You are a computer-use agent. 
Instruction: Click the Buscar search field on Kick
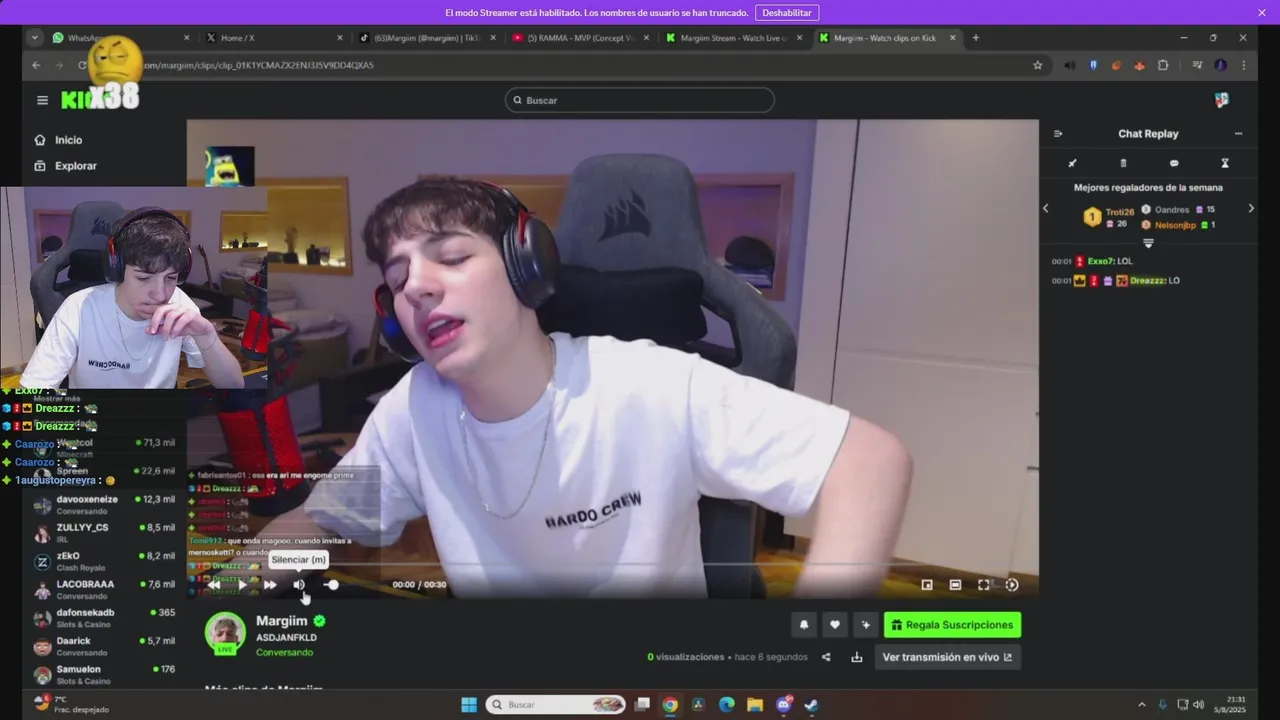640,100
